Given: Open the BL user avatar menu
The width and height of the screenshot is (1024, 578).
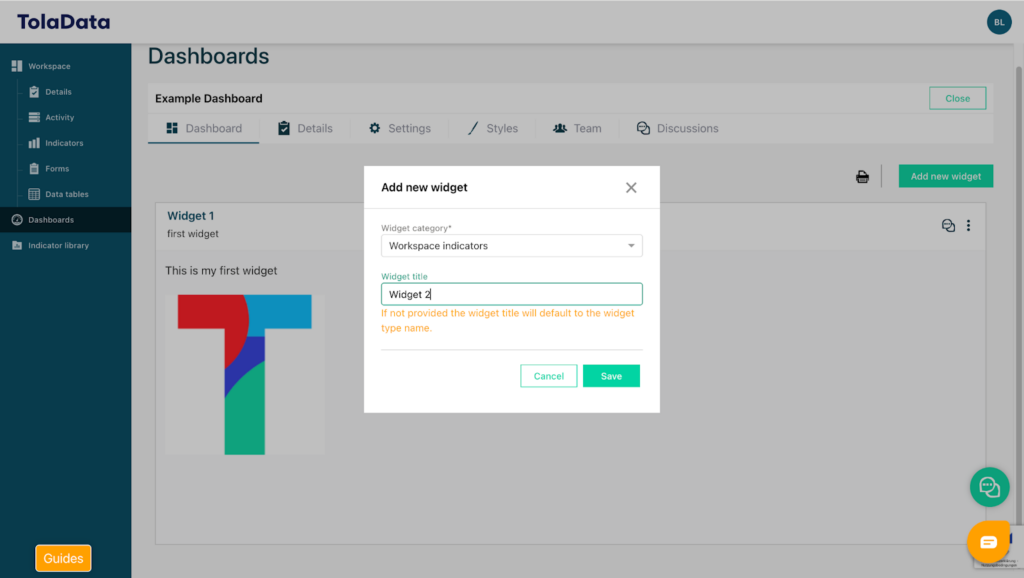Looking at the screenshot, I should tap(998, 22).
